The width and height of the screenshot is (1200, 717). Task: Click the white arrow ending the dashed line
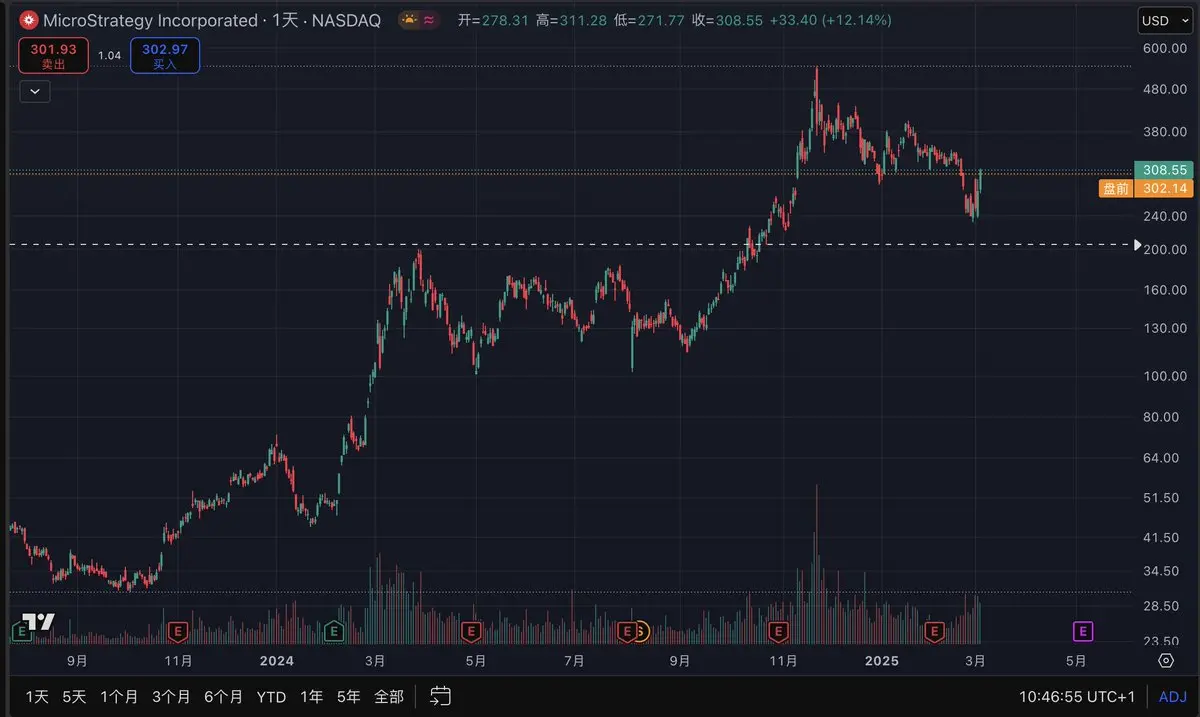[1136, 244]
